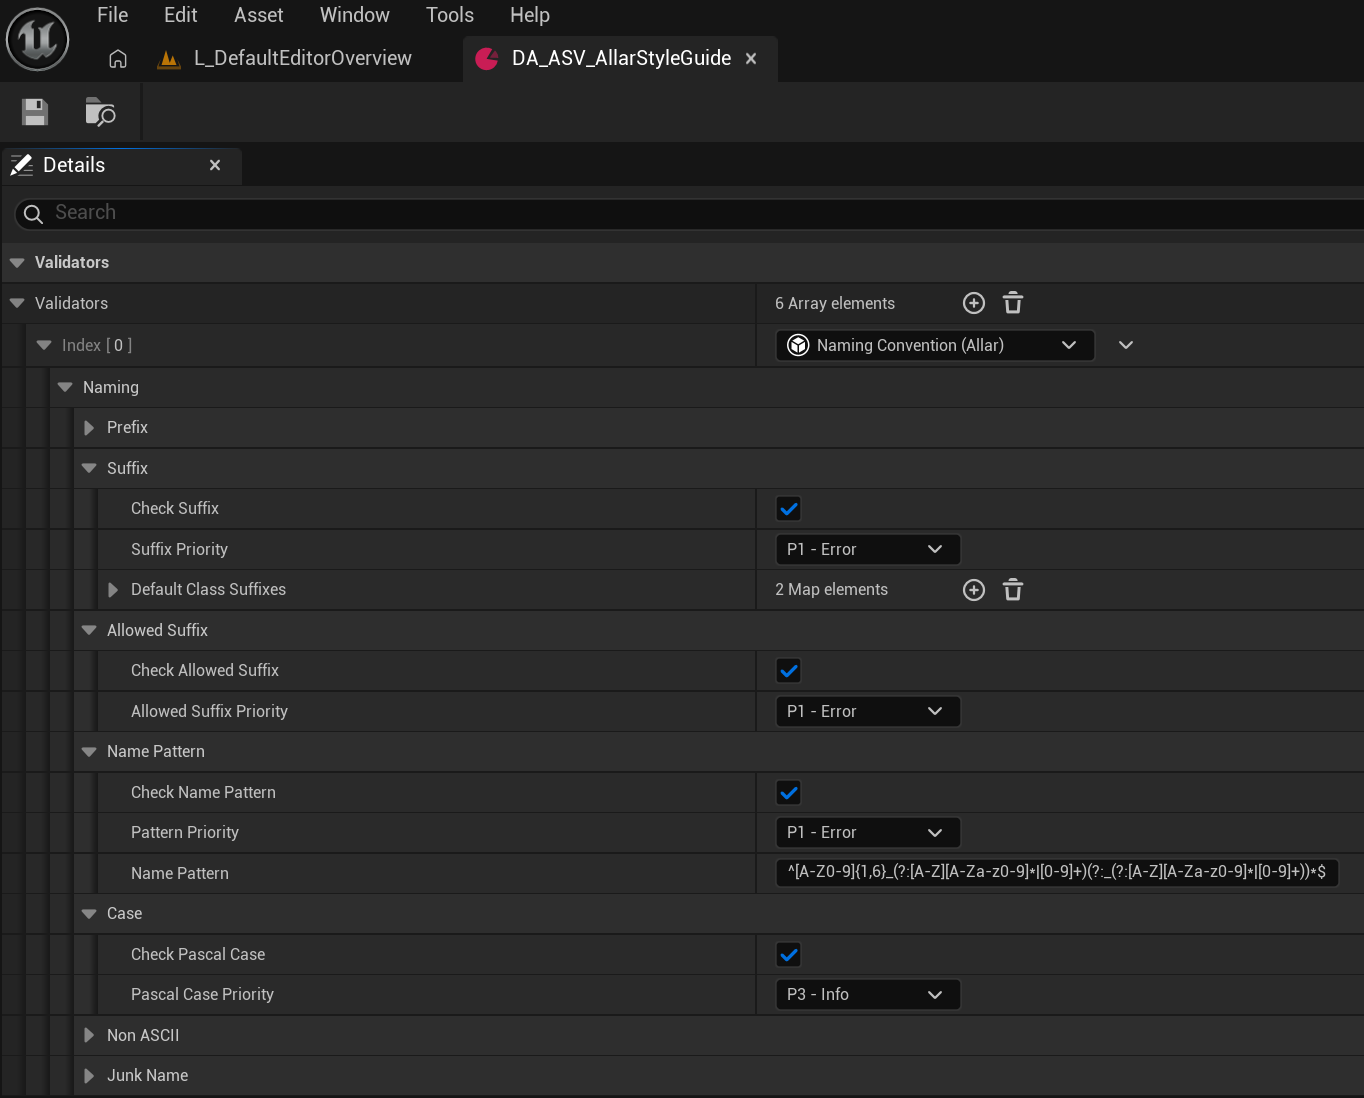Viewport: 1364px width, 1098px height.
Task: Open Naming Convention (Allar) class dropdown
Action: pos(935,345)
